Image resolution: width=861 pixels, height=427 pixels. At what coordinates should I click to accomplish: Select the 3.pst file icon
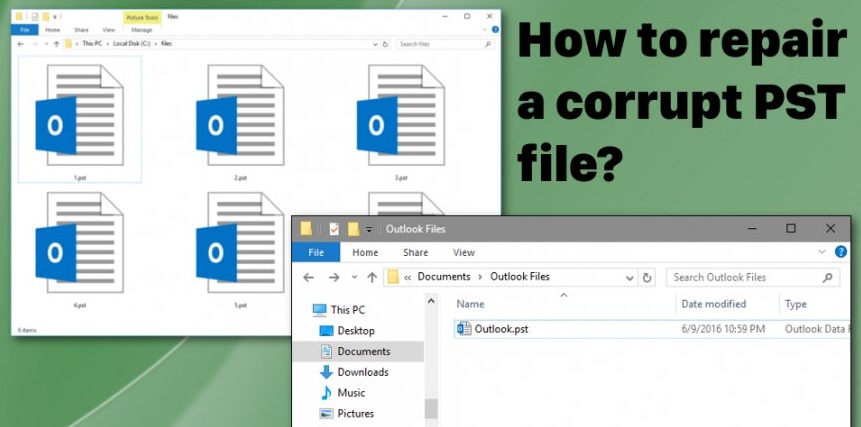(401, 115)
